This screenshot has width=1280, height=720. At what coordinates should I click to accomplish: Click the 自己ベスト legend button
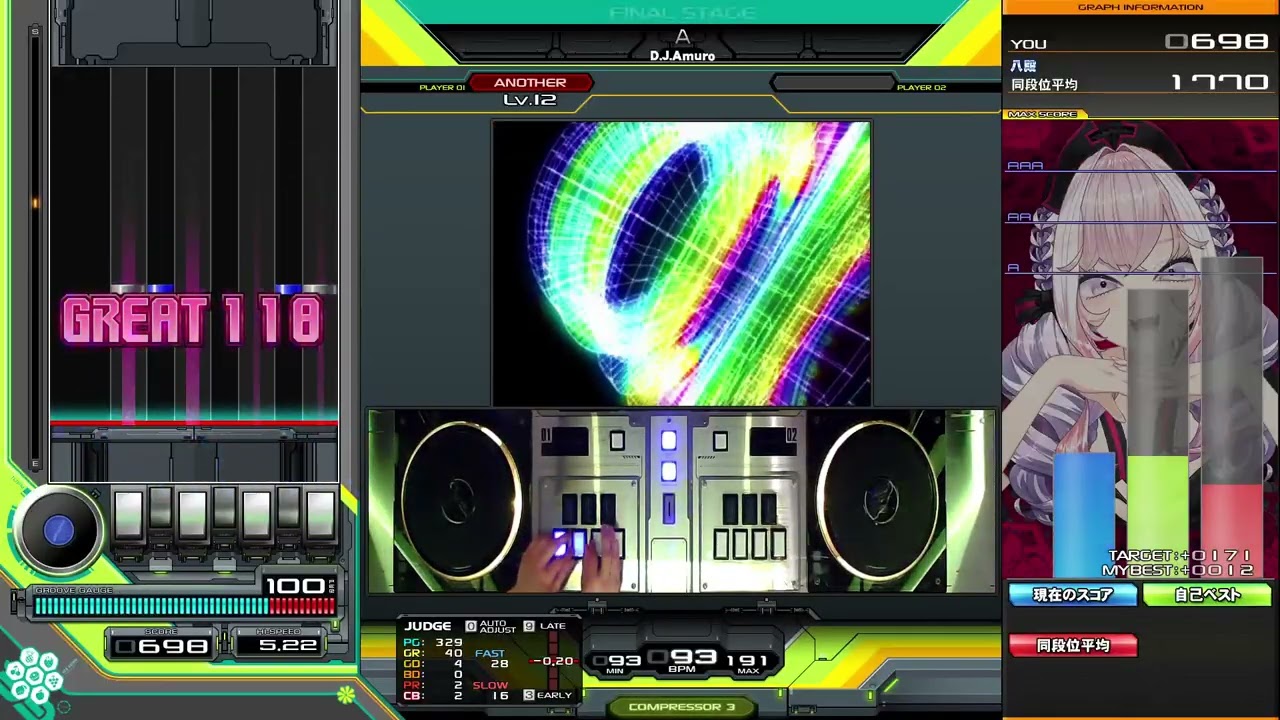coord(1207,595)
